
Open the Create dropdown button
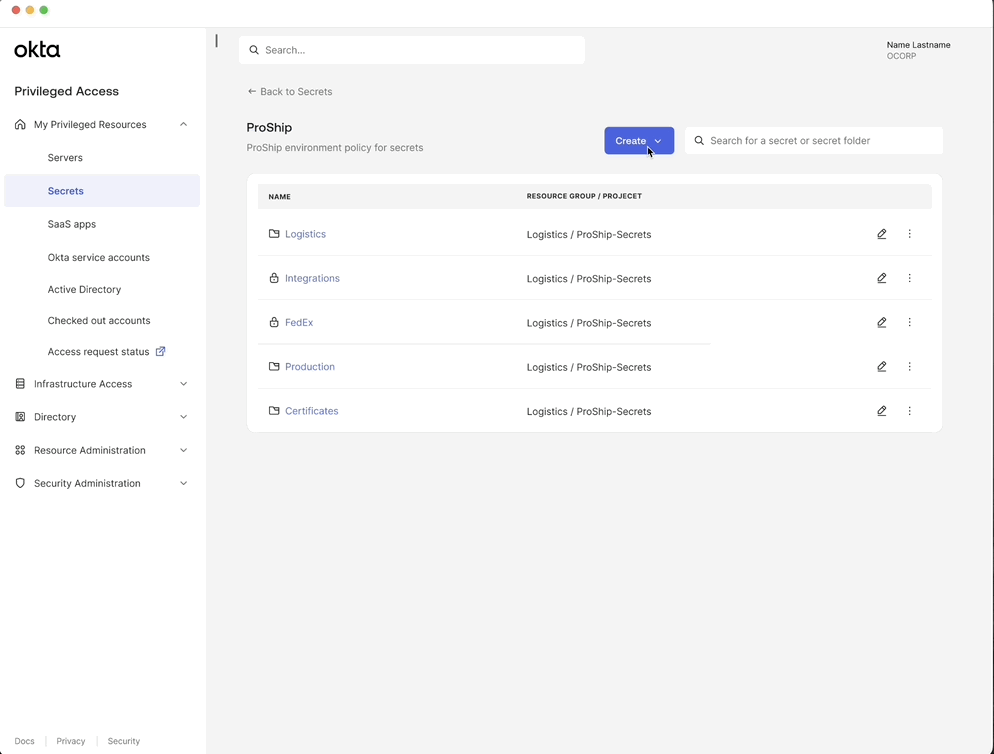639,141
